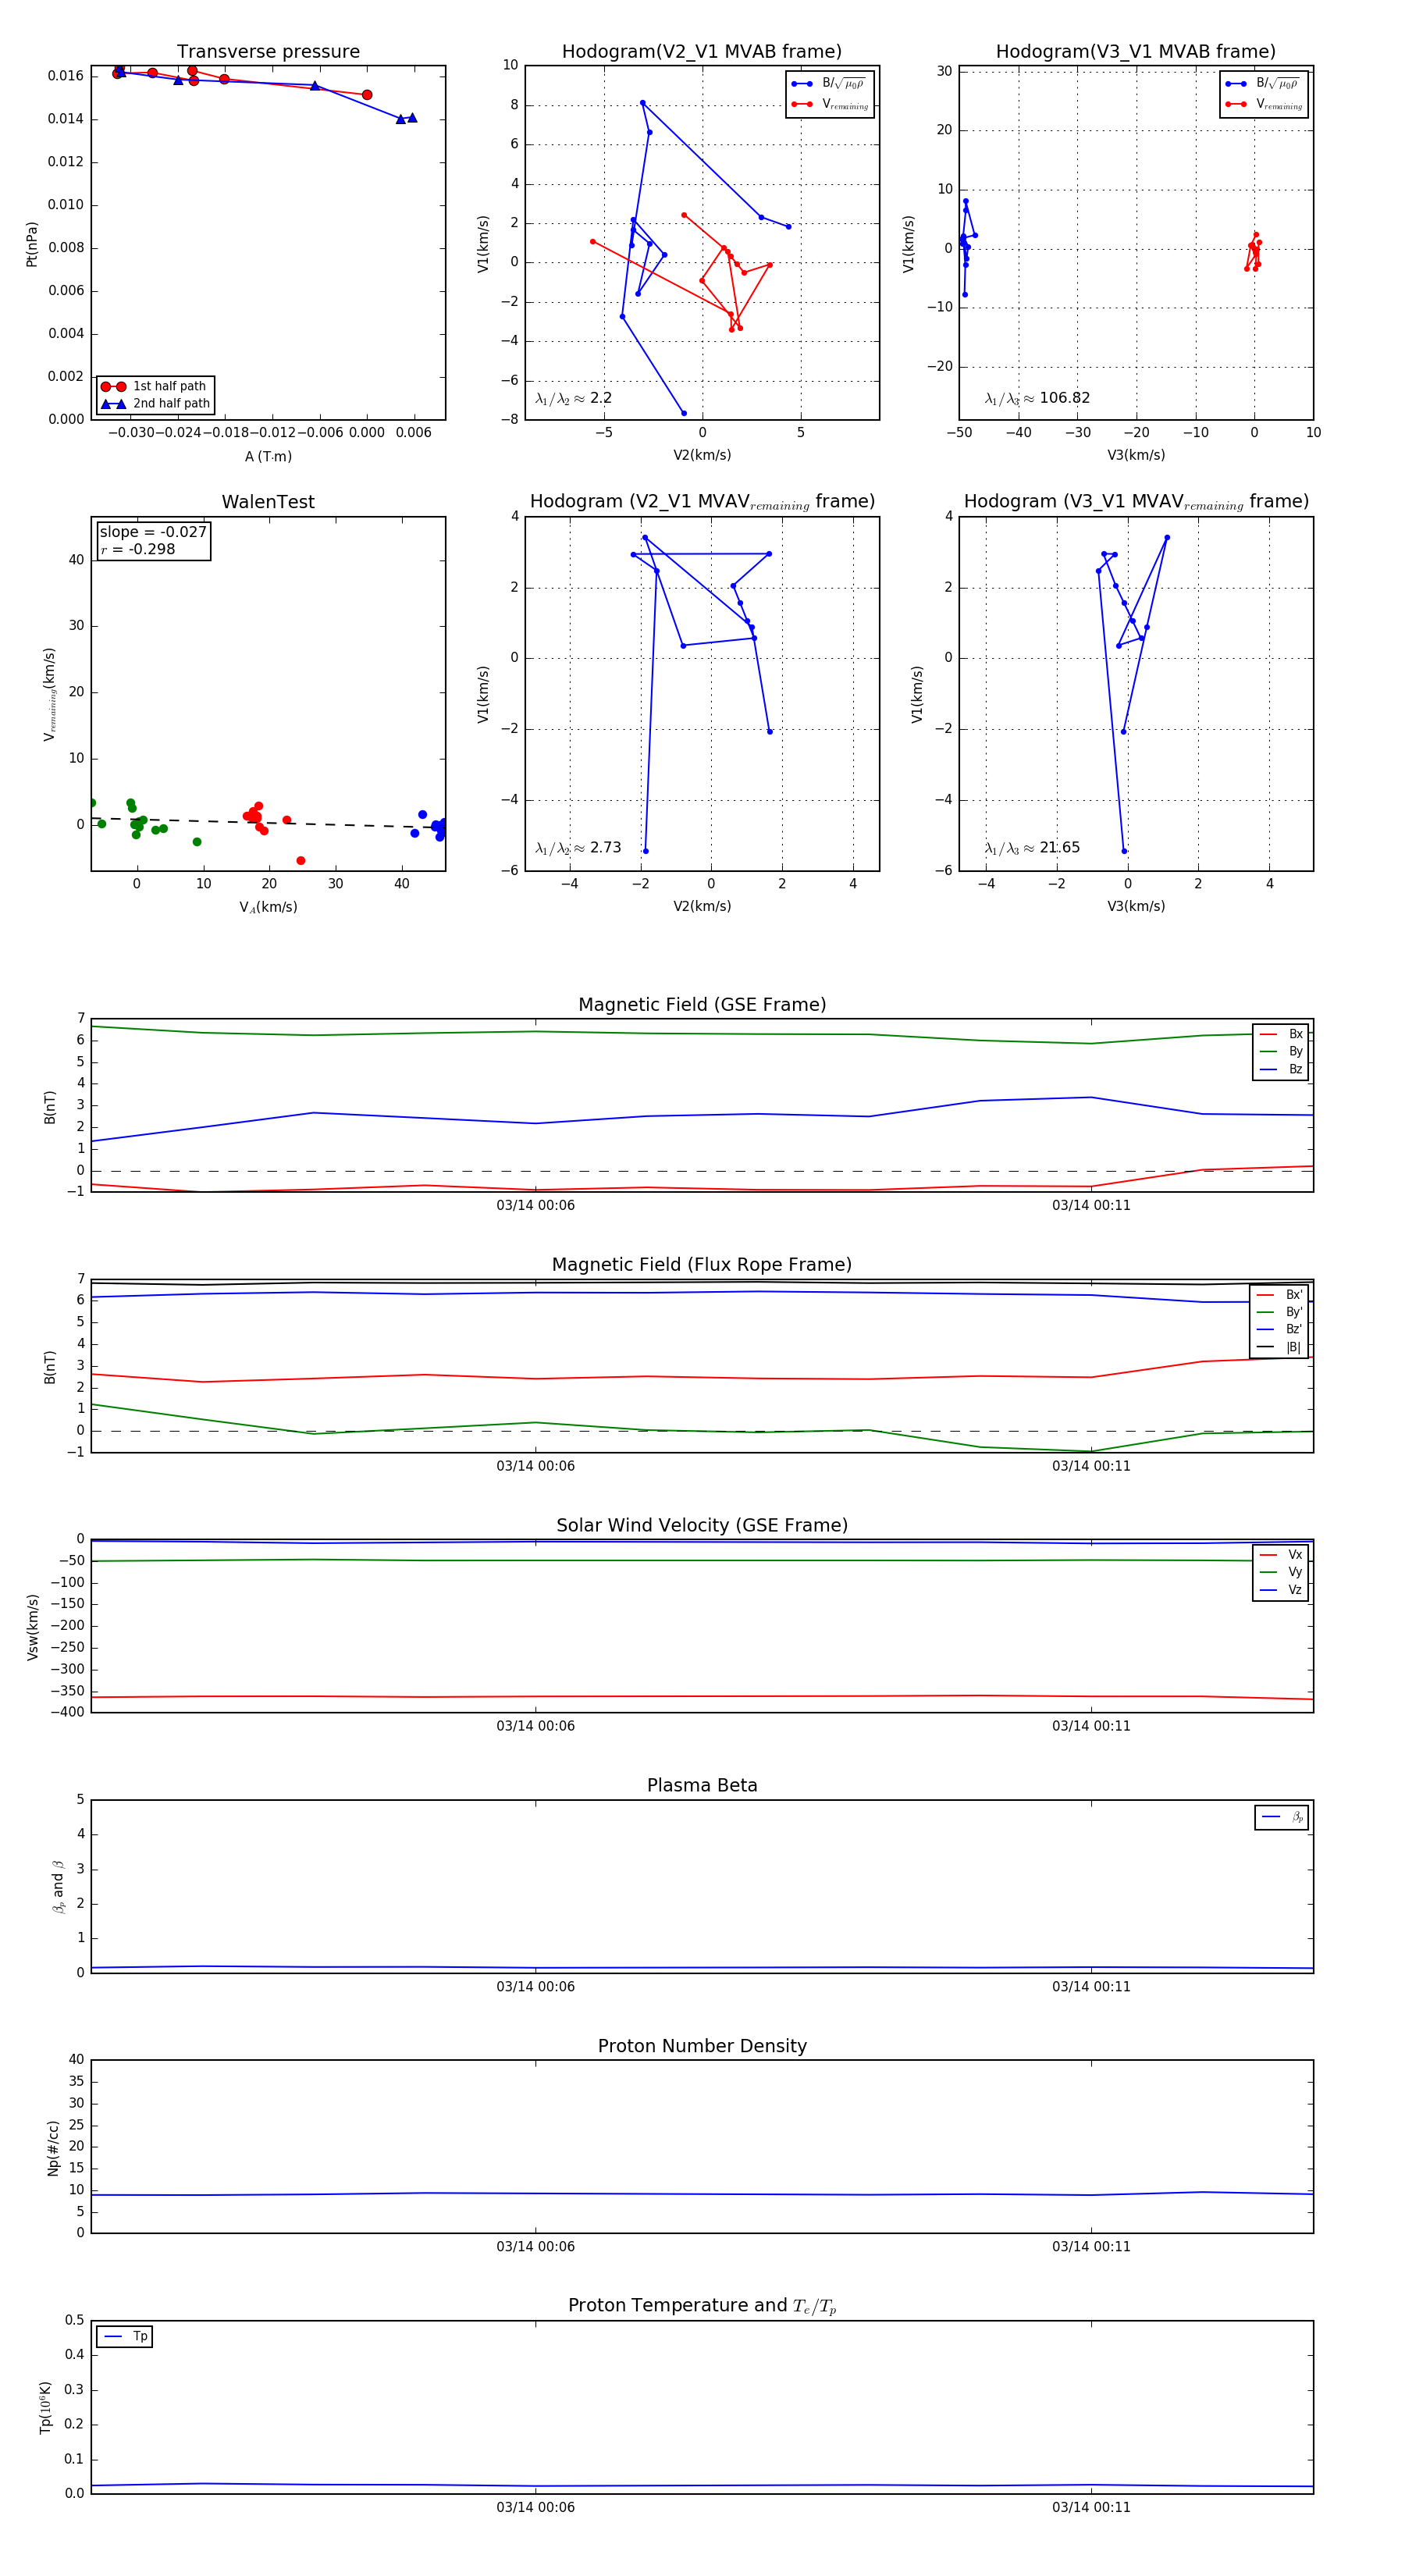Click the lowest blue point in the V2_V1 MVAB hodogram
This screenshot has width=1405, height=2576.
click(x=684, y=413)
